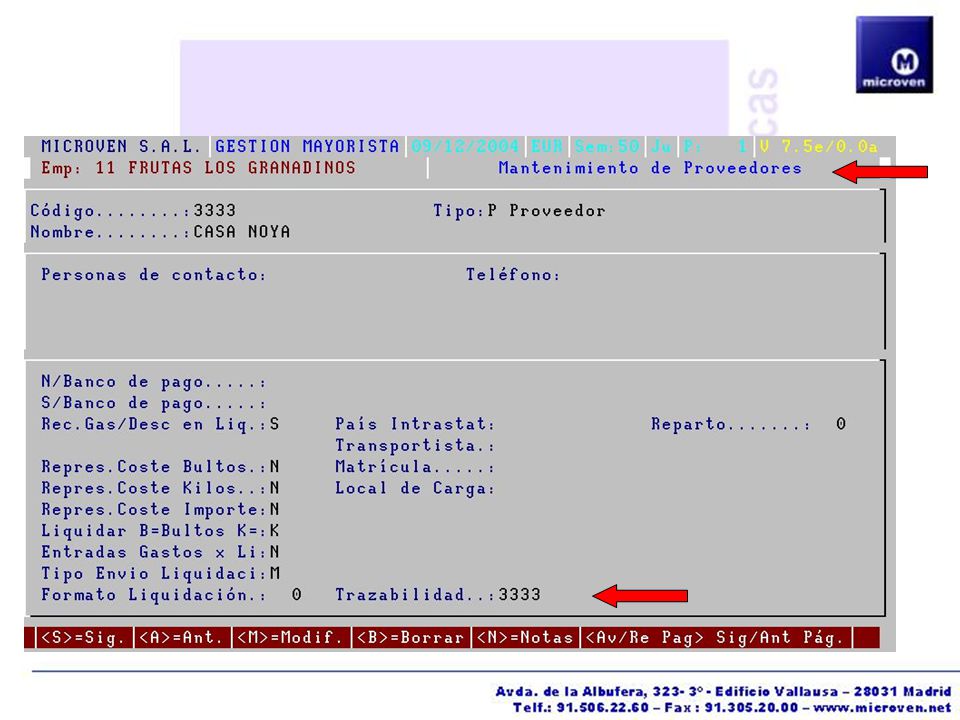Click the Liquidar B=Bultos K= value K
The width and height of the screenshot is (960, 720).
(x=275, y=531)
